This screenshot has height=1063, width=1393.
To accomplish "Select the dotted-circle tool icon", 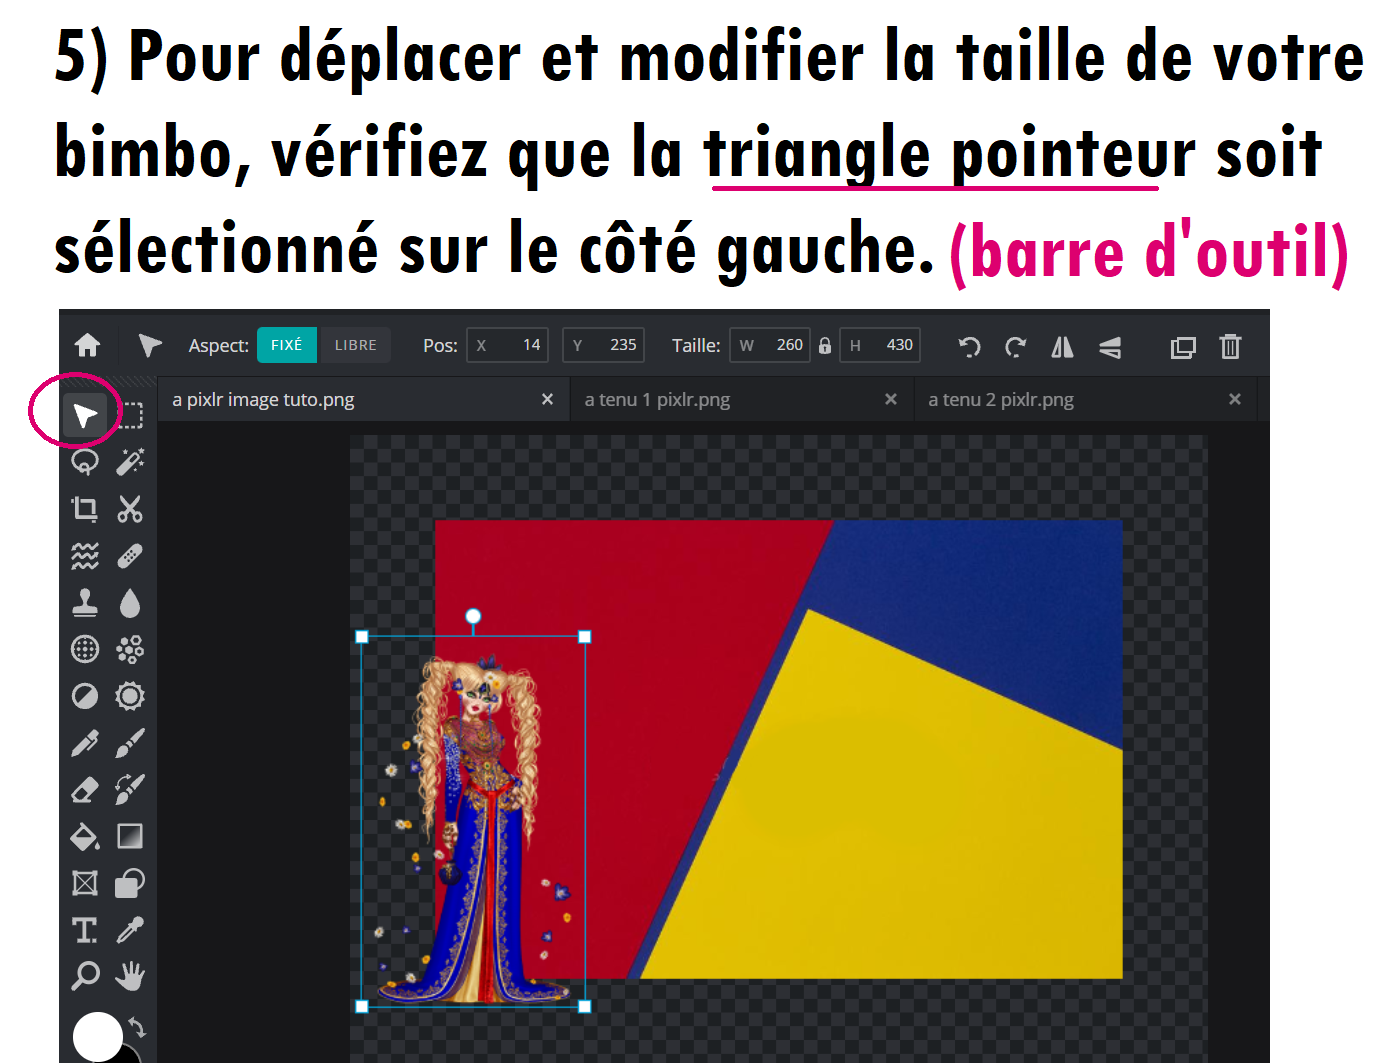I will point(85,650).
